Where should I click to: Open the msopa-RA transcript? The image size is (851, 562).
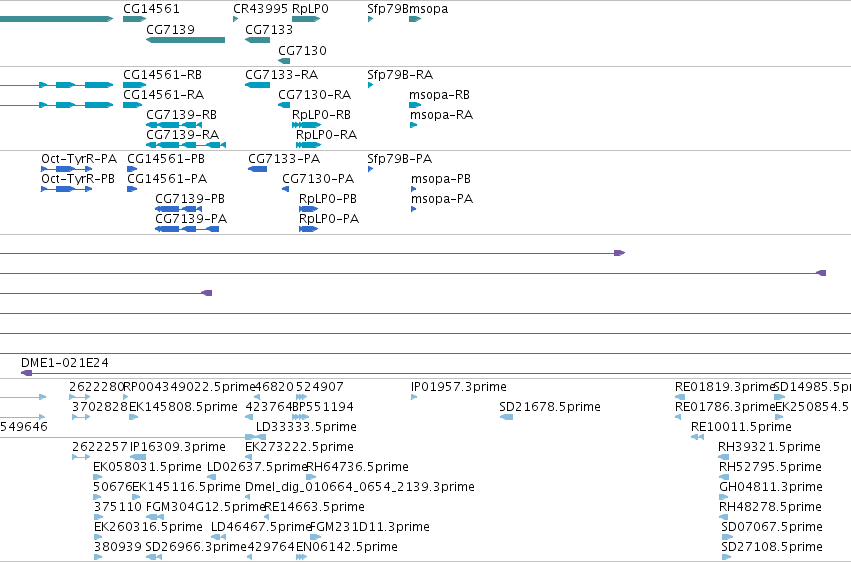click(x=413, y=125)
